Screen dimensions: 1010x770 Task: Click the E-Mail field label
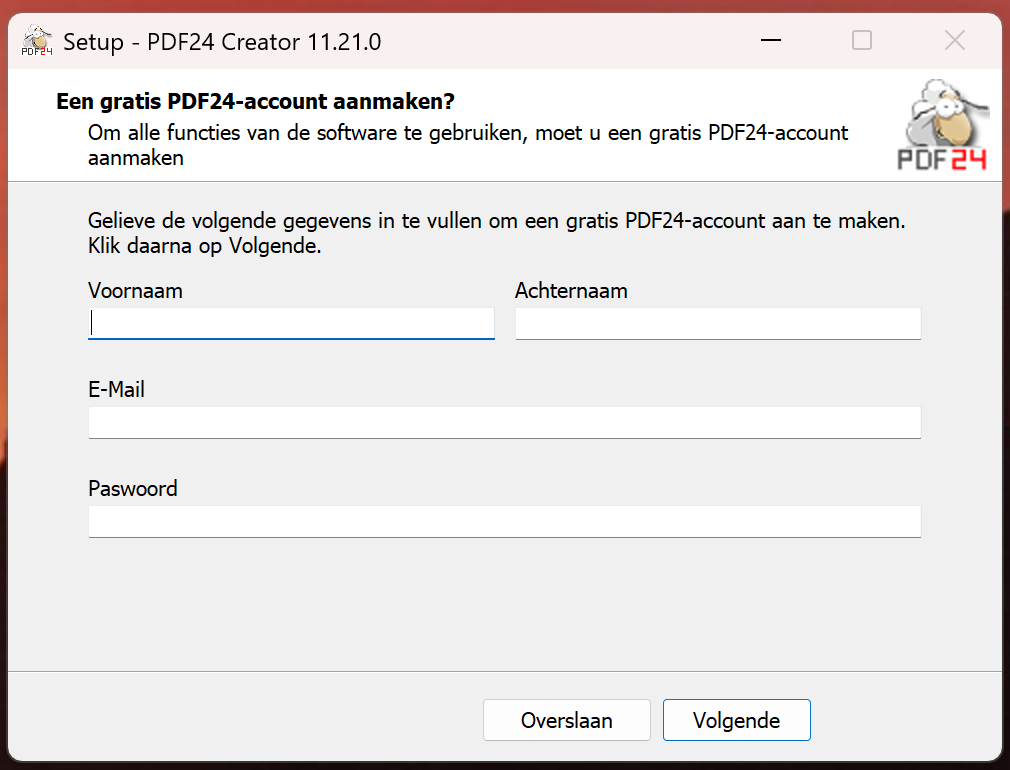pos(116,390)
